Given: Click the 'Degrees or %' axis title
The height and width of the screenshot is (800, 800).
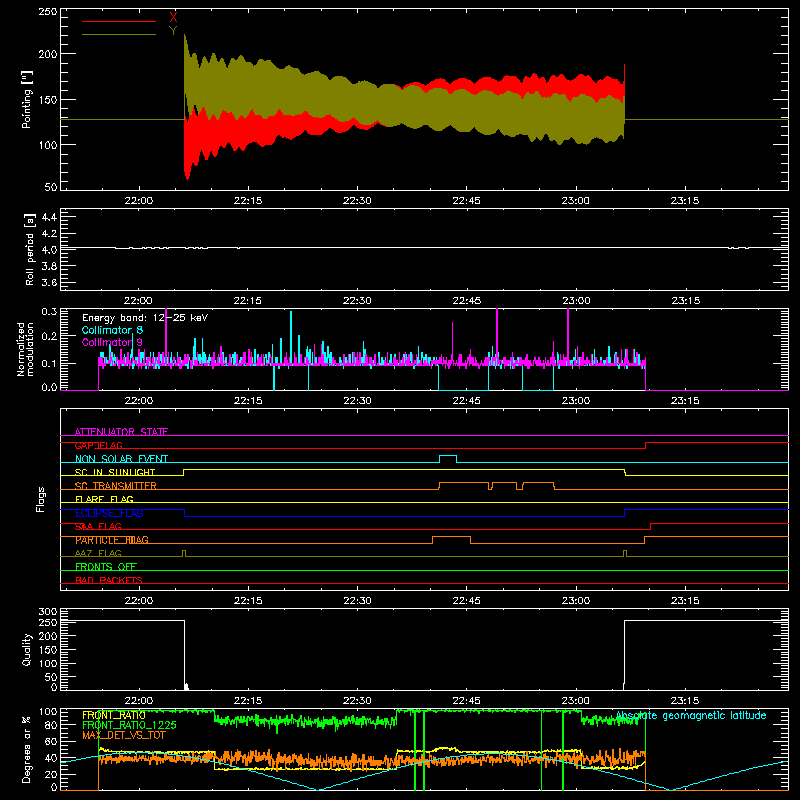Looking at the screenshot, I should [27, 750].
